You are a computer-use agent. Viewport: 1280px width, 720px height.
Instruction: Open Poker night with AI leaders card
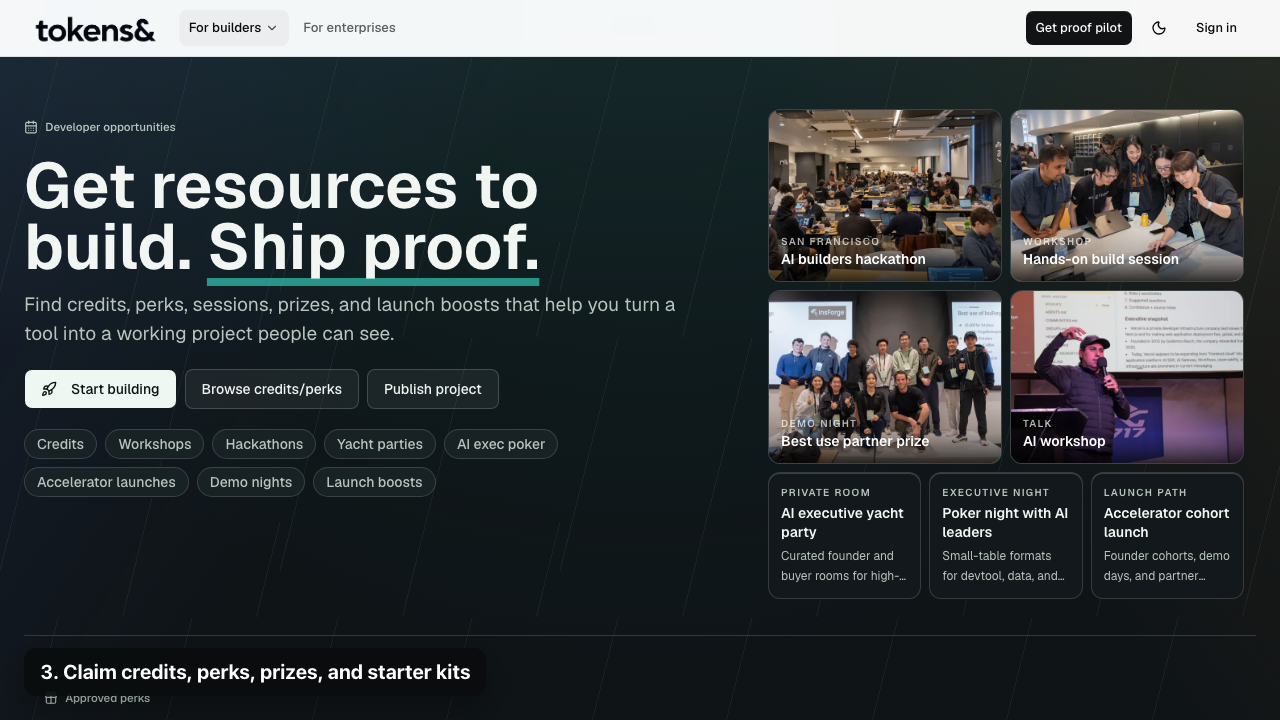[1006, 536]
